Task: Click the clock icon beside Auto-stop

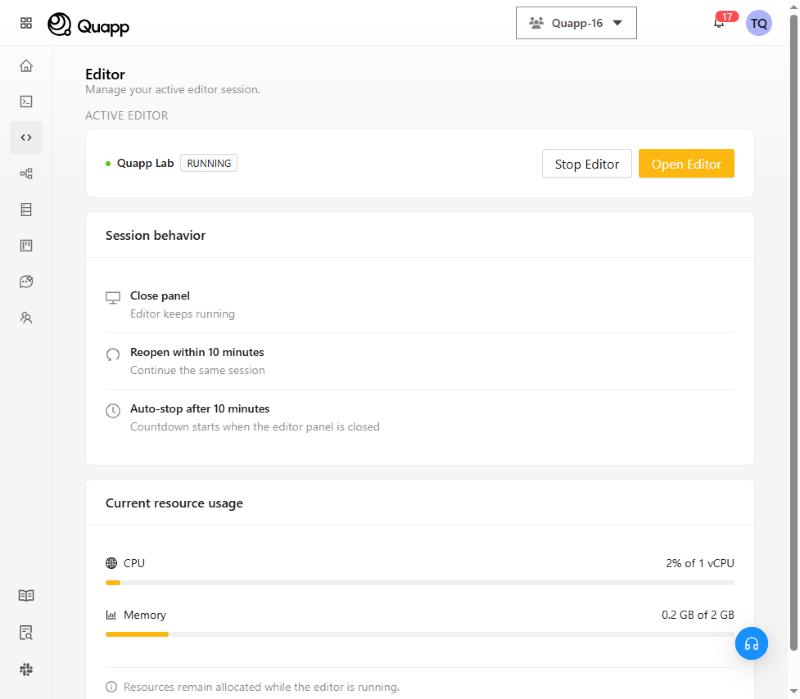Action: click(113, 411)
